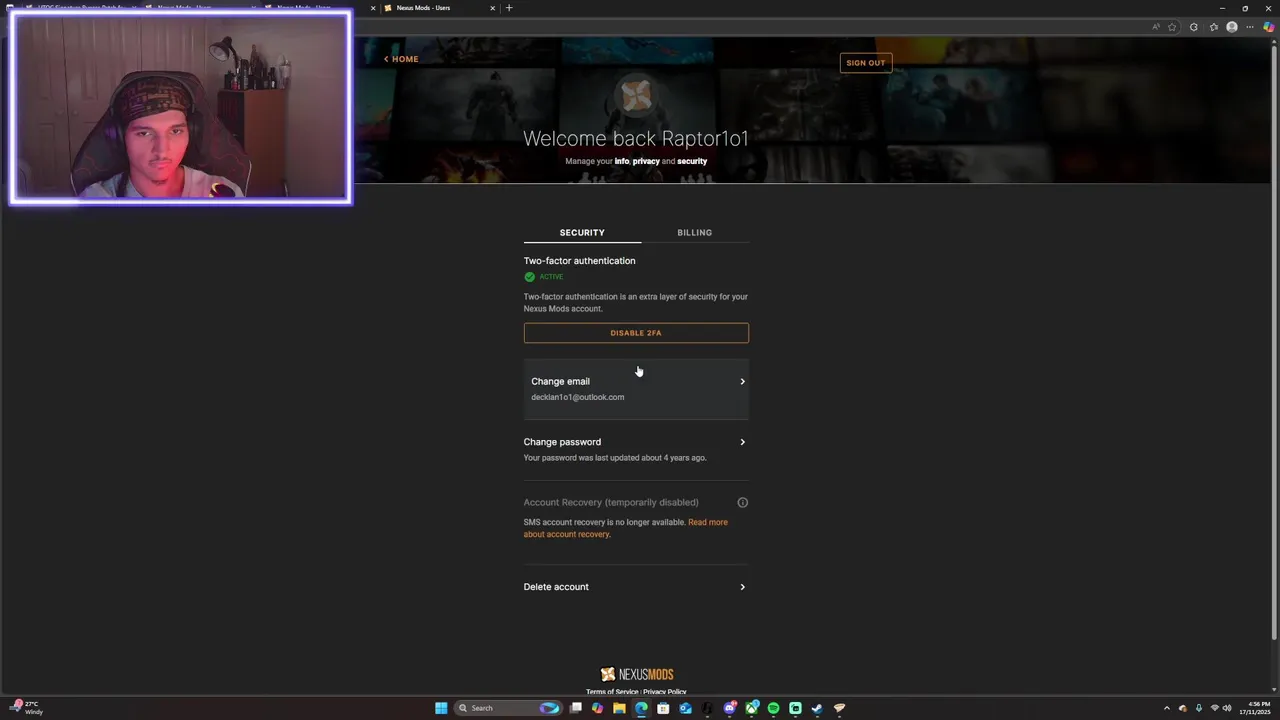Open the Delete account option
1280x720 pixels.
click(x=636, y=587)
